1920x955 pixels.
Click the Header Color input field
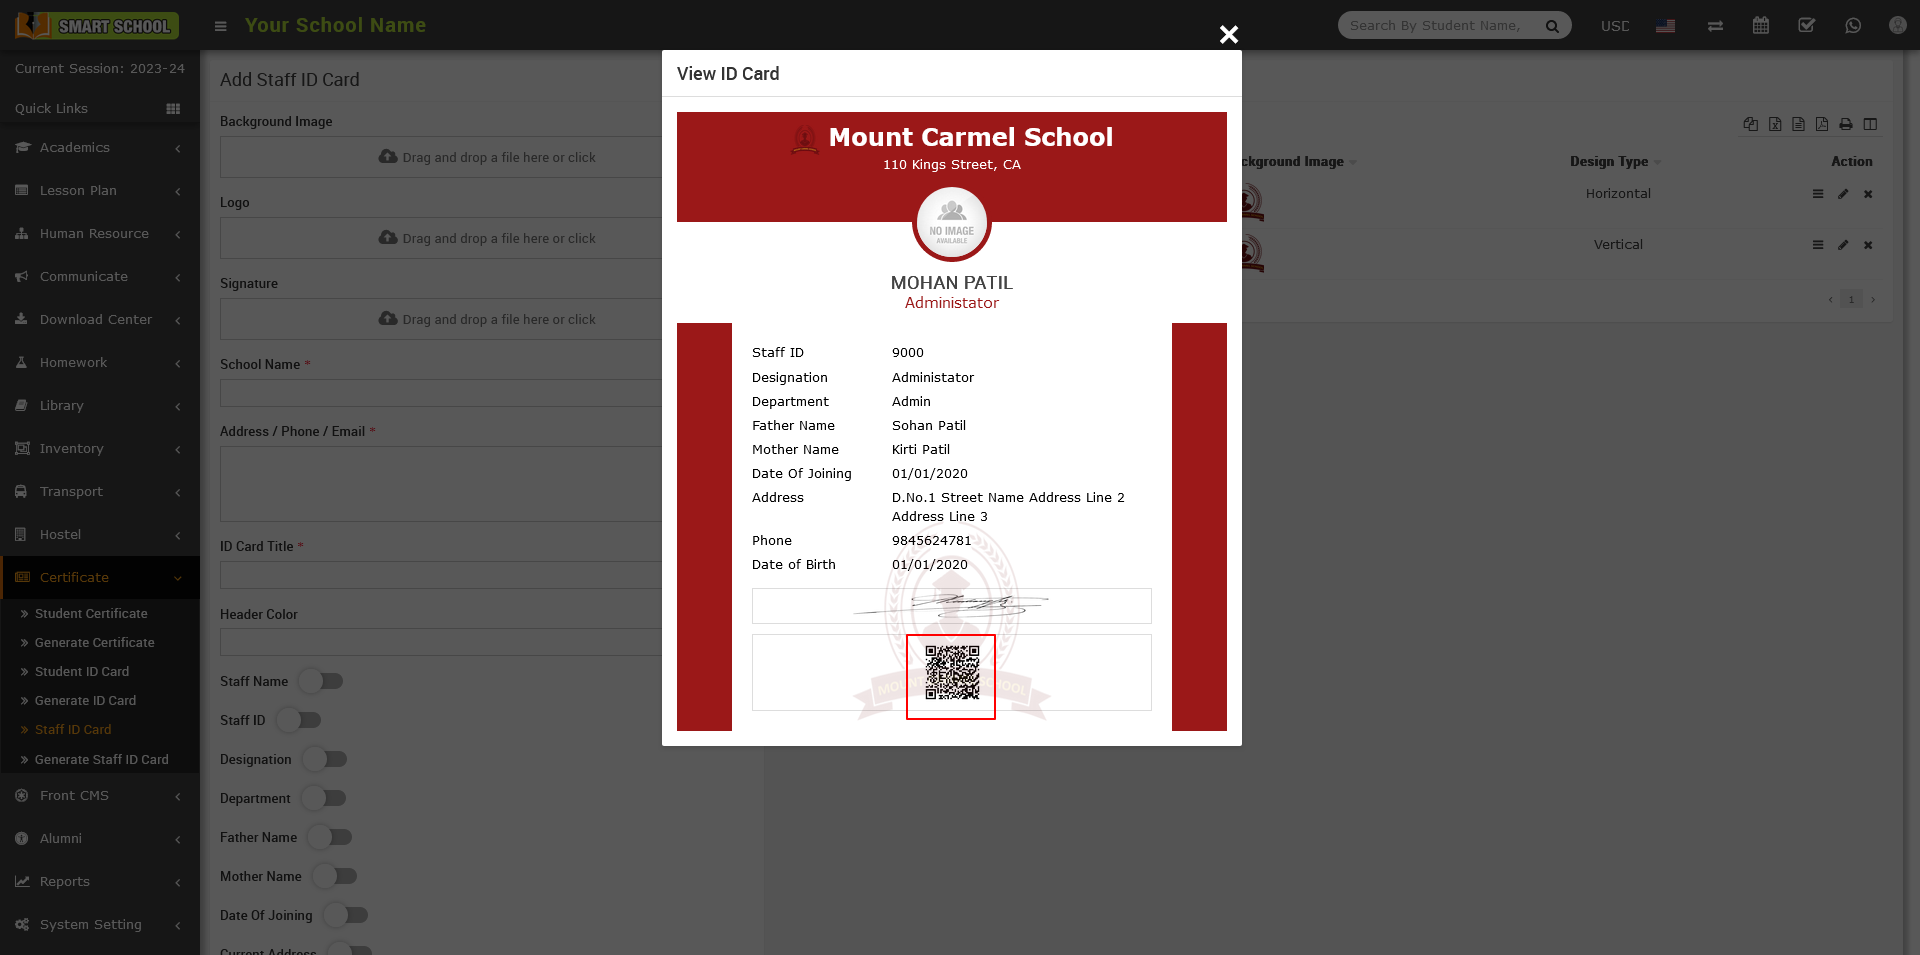pos(440,642)
